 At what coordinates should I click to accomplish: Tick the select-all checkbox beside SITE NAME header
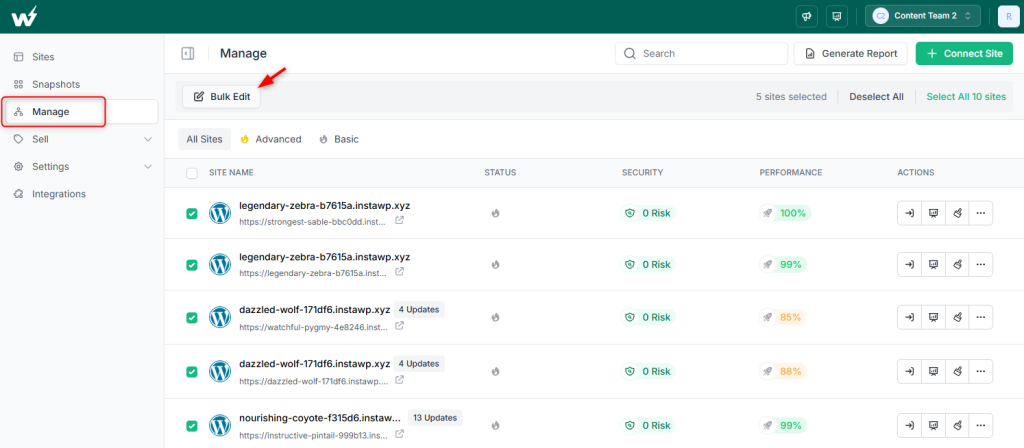coord(191,173)
